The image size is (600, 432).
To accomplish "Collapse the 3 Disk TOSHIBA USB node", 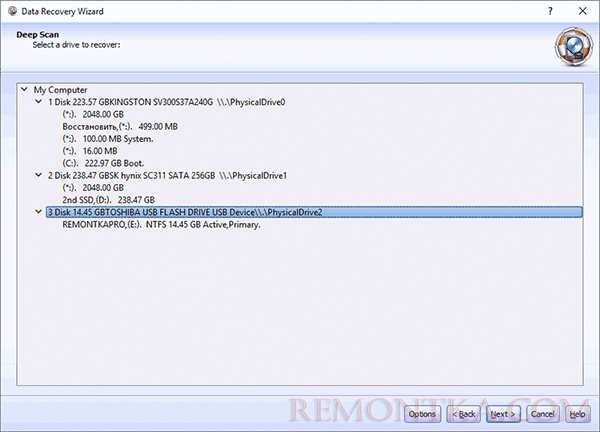I will 38,212.
